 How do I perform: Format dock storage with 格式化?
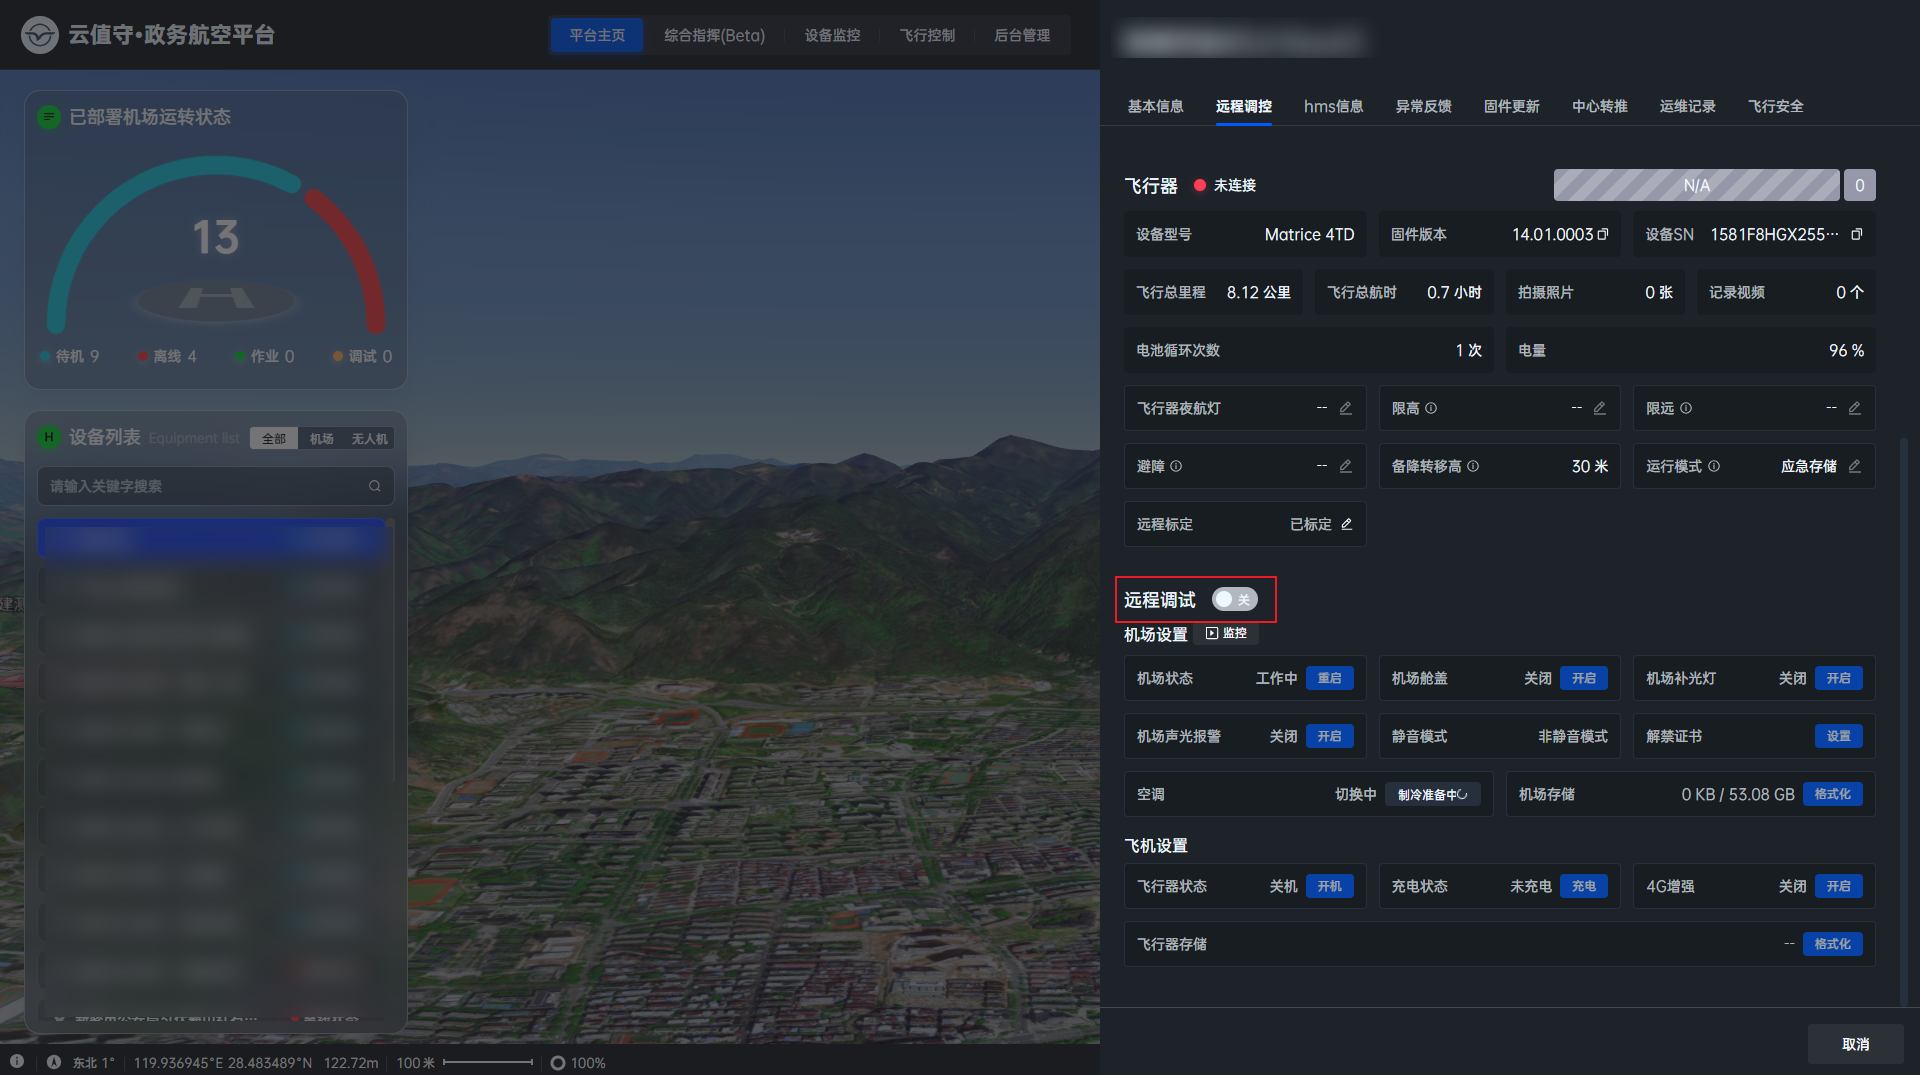1832,794
